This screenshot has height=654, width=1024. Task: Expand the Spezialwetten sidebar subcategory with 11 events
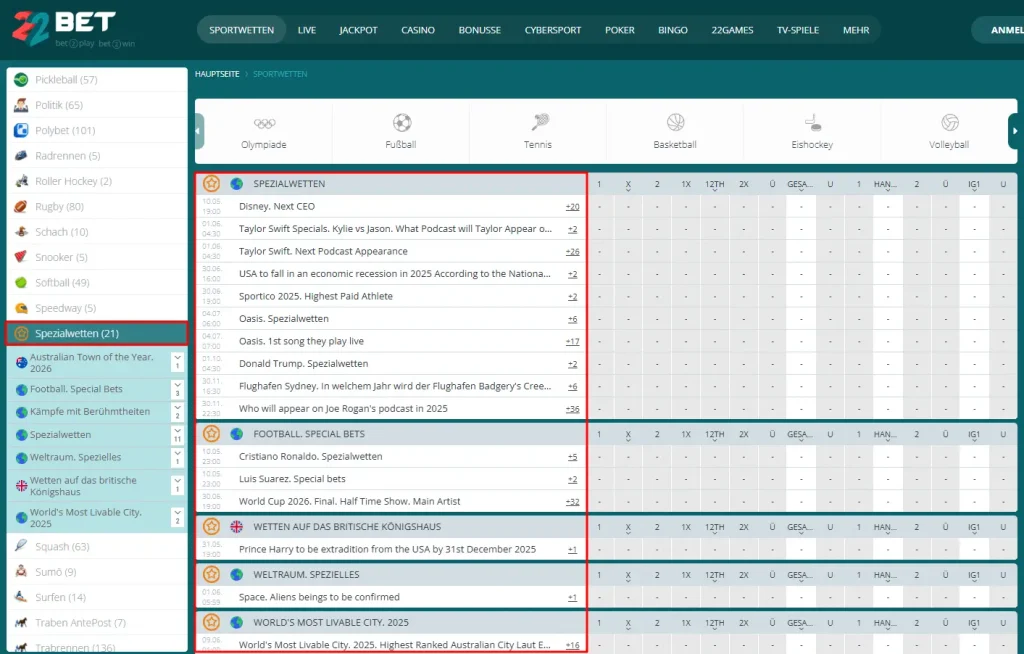point(177,435)
